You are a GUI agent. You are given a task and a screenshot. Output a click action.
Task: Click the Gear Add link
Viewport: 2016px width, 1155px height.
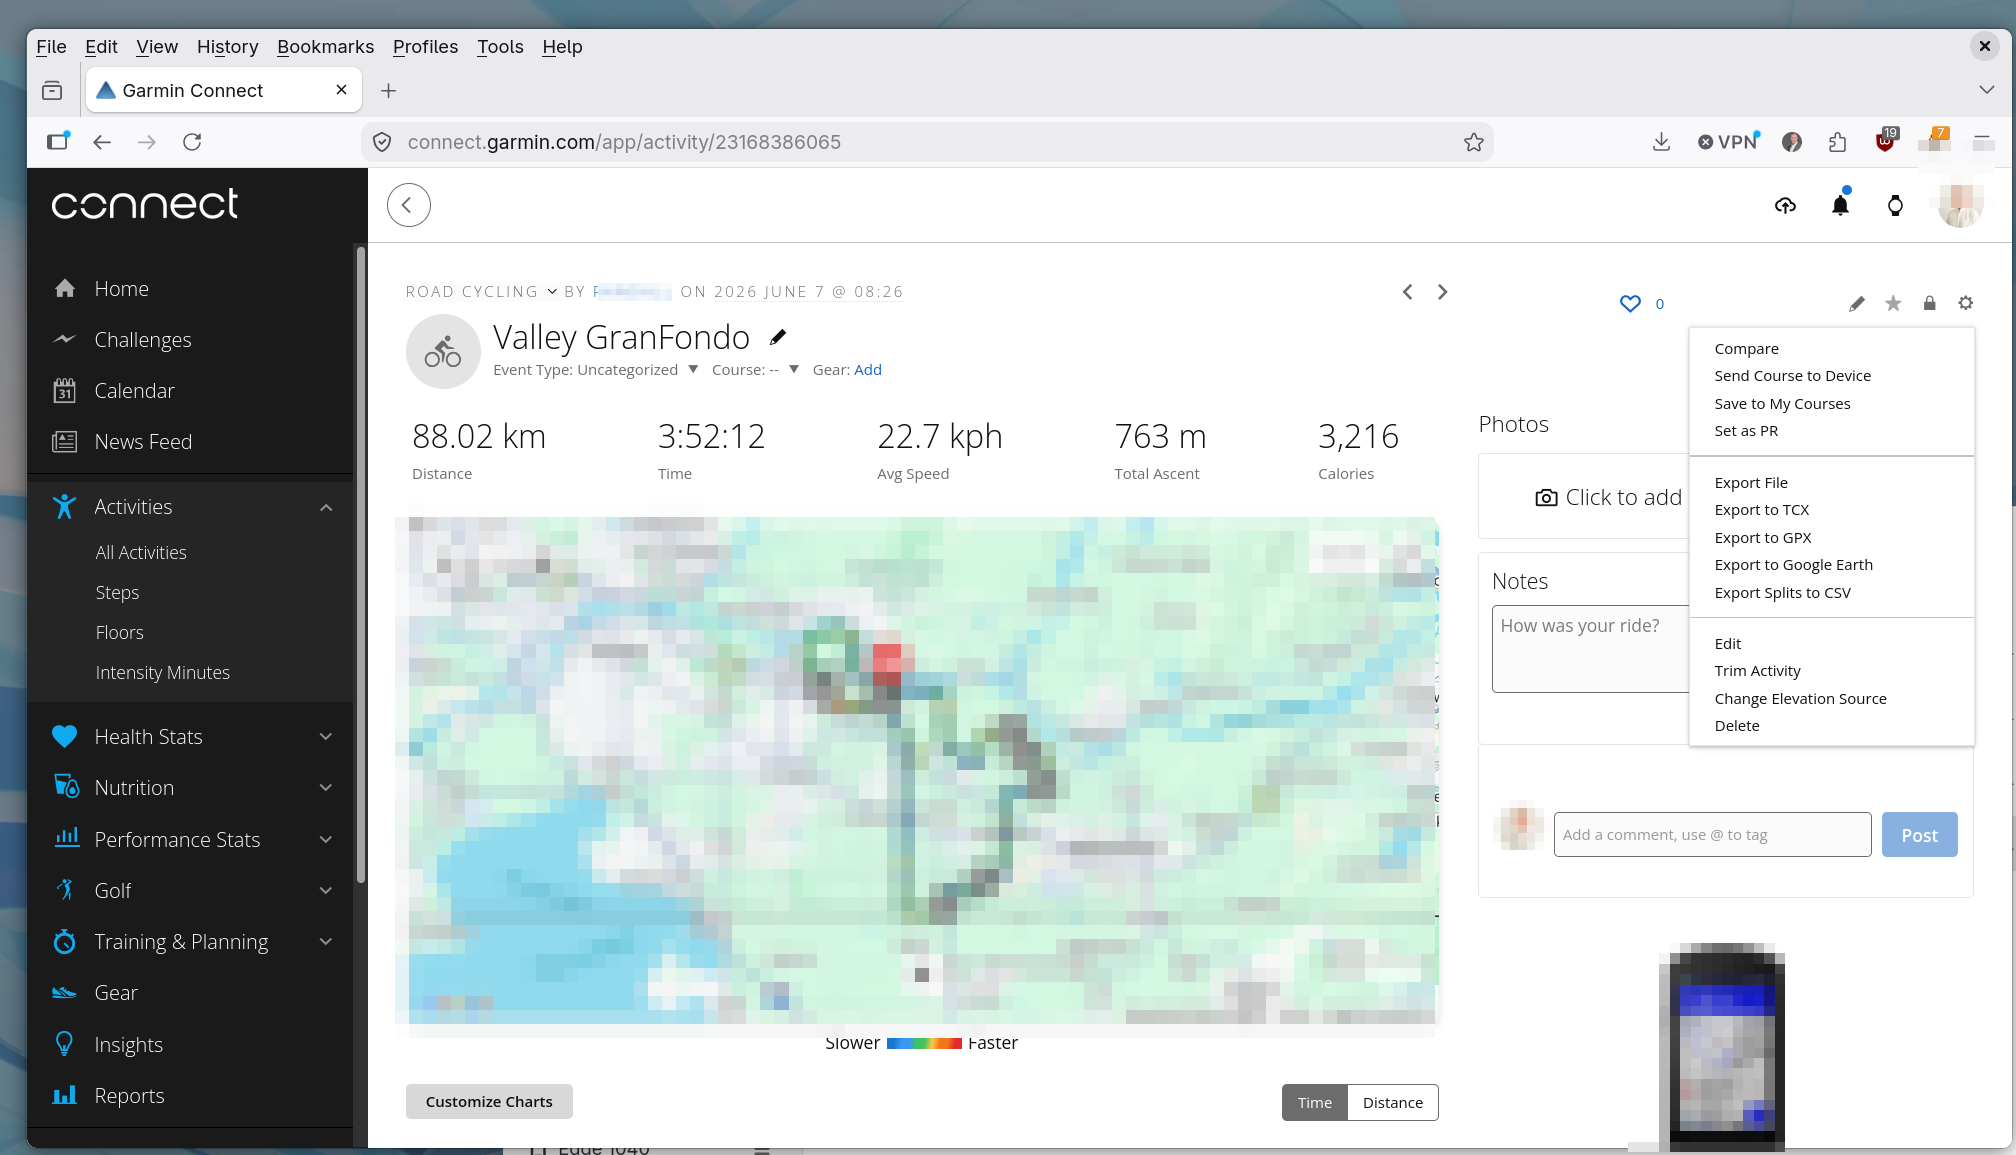(868, 370)
